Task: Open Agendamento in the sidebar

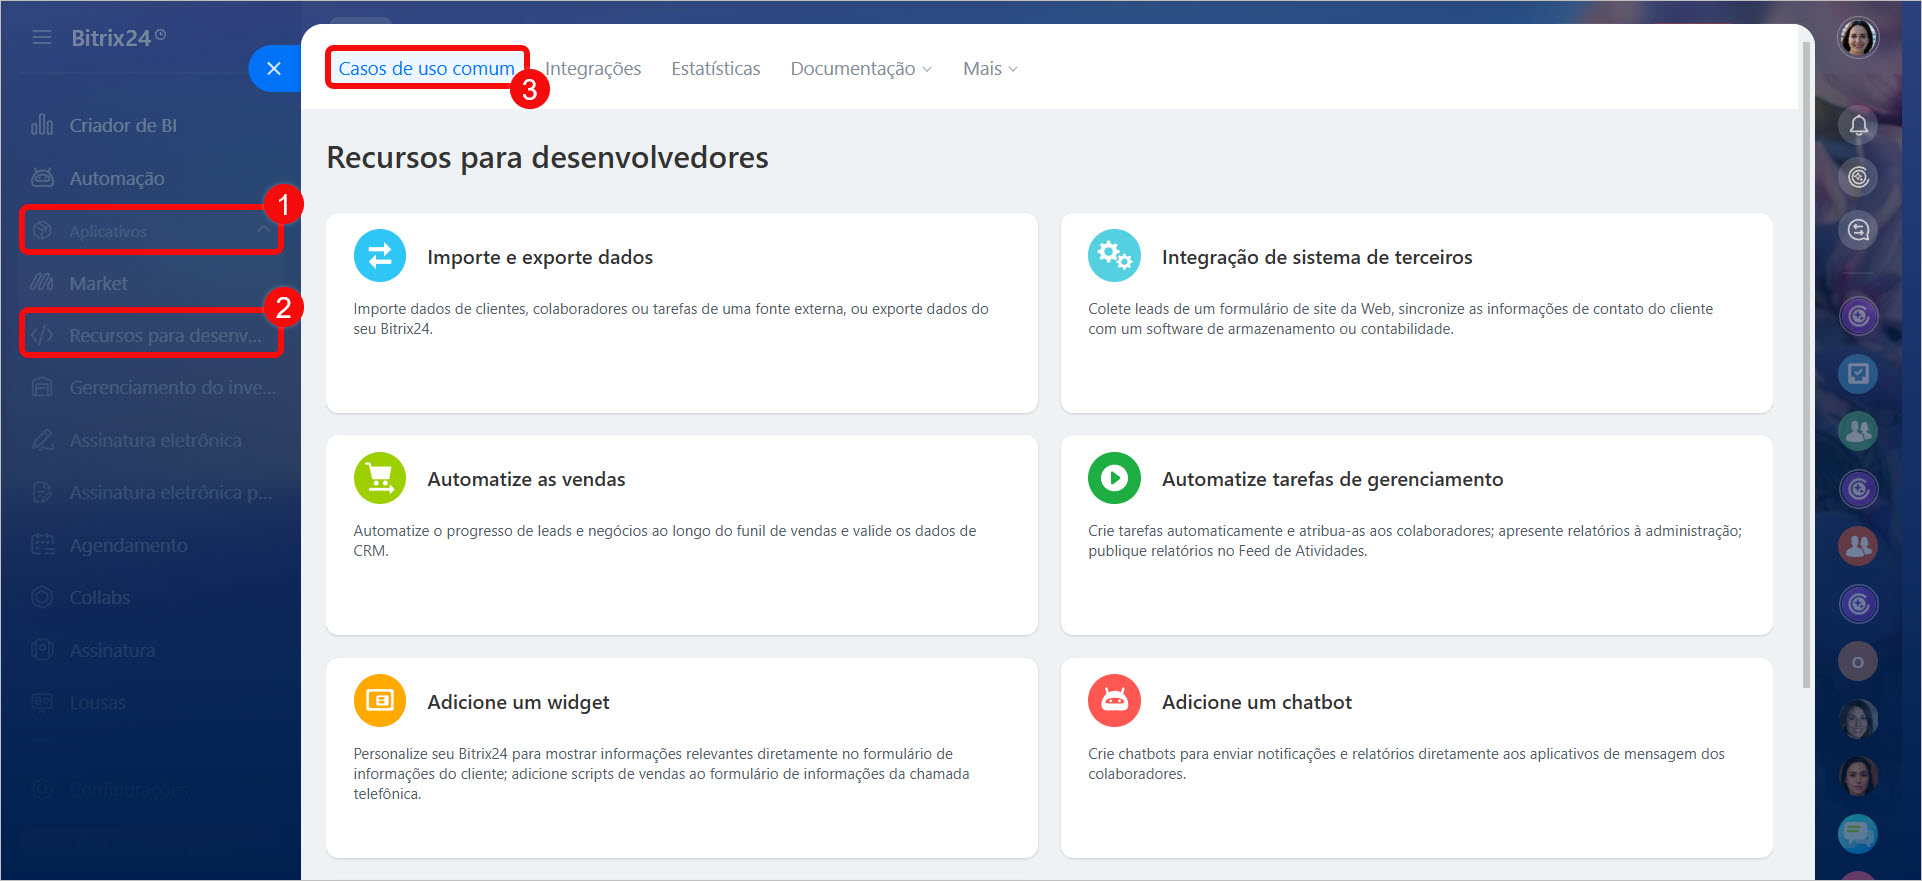Action: [128, 545]
